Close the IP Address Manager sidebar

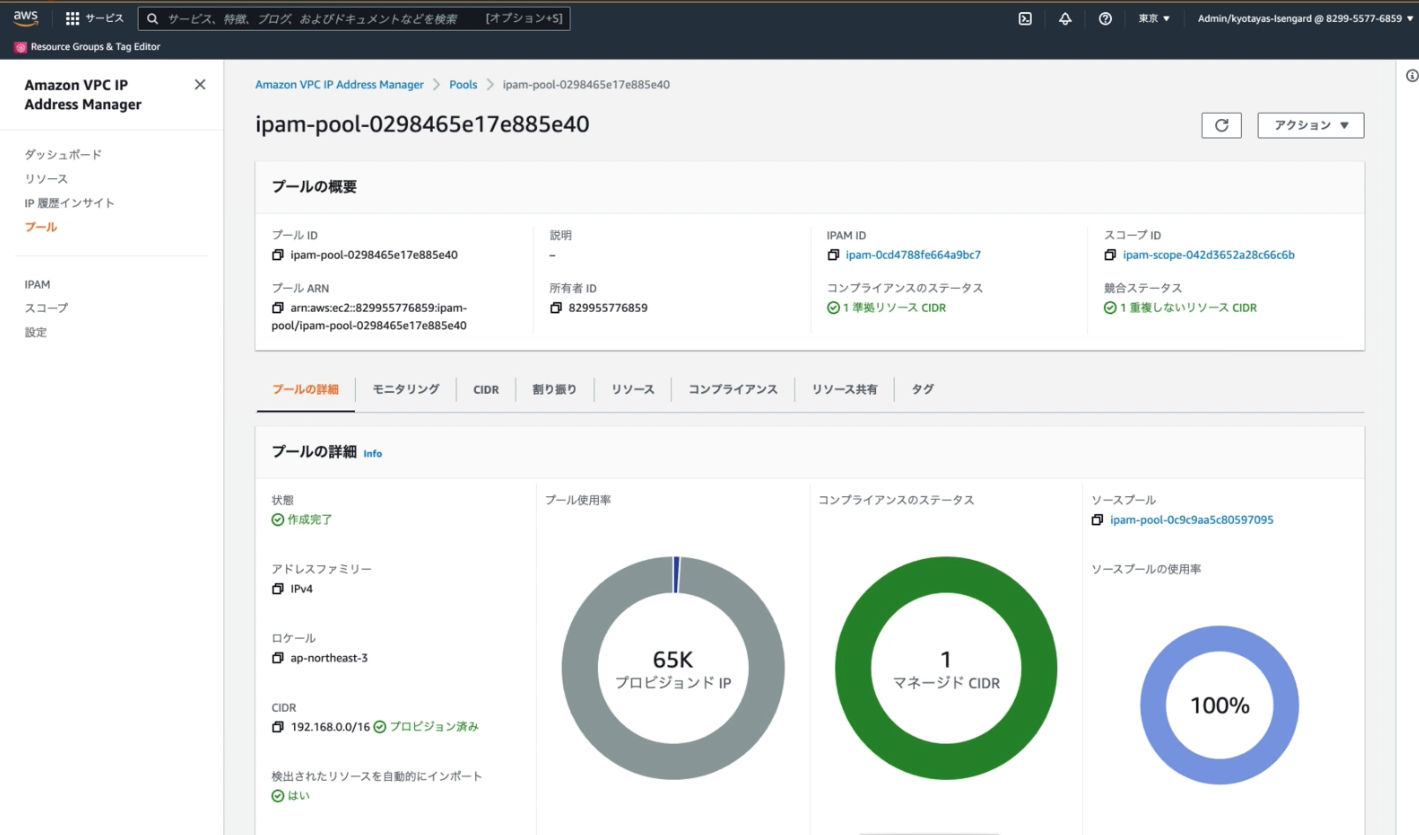(x=200, y=85)
